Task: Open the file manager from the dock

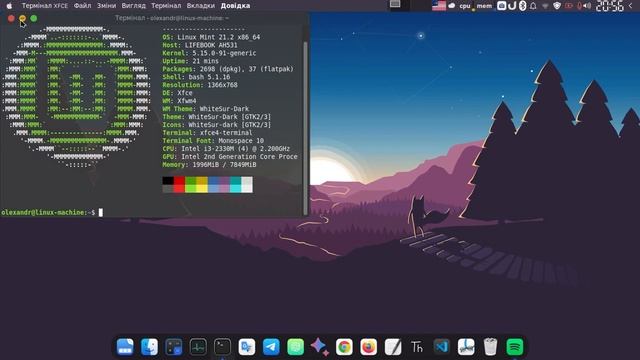Action: coord(125,347)
